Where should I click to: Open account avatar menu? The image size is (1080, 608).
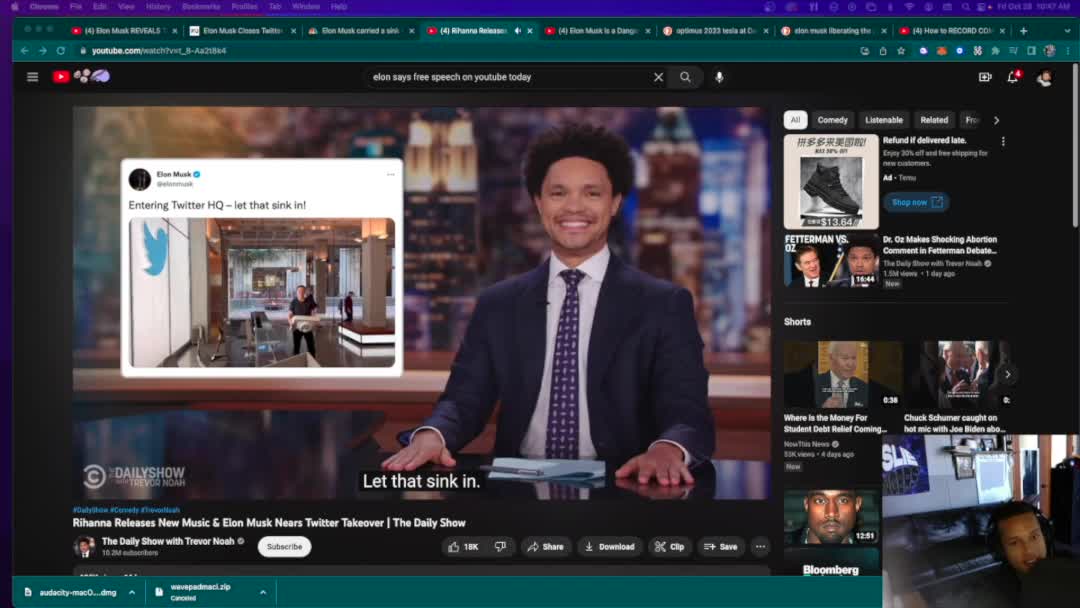1044,78
